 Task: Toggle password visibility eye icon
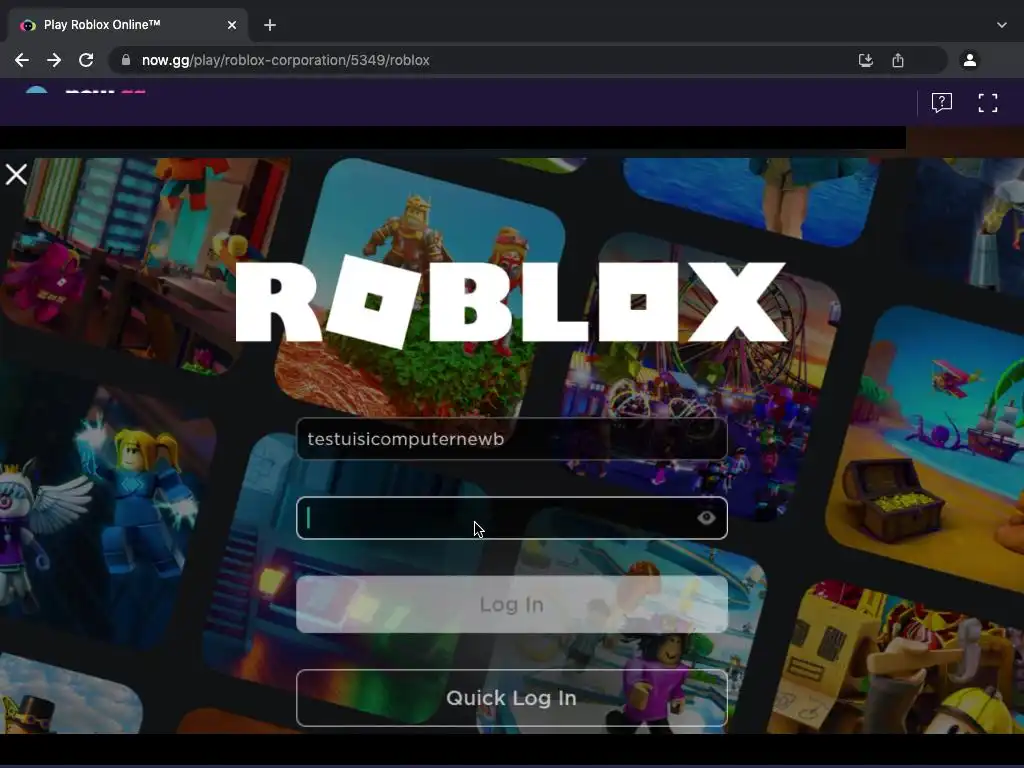click(x=706, y=518)
